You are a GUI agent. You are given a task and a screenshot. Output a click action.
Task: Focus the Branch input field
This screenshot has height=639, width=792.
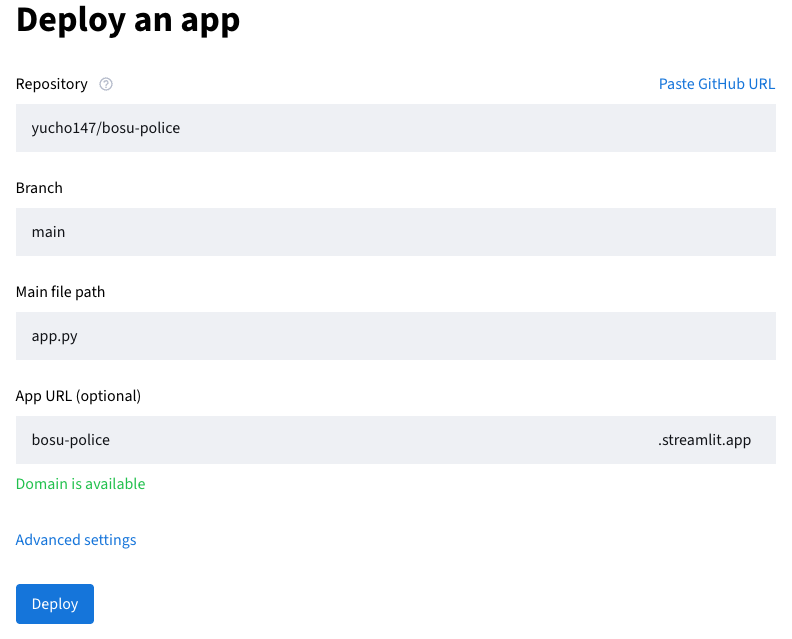[395, 232]
